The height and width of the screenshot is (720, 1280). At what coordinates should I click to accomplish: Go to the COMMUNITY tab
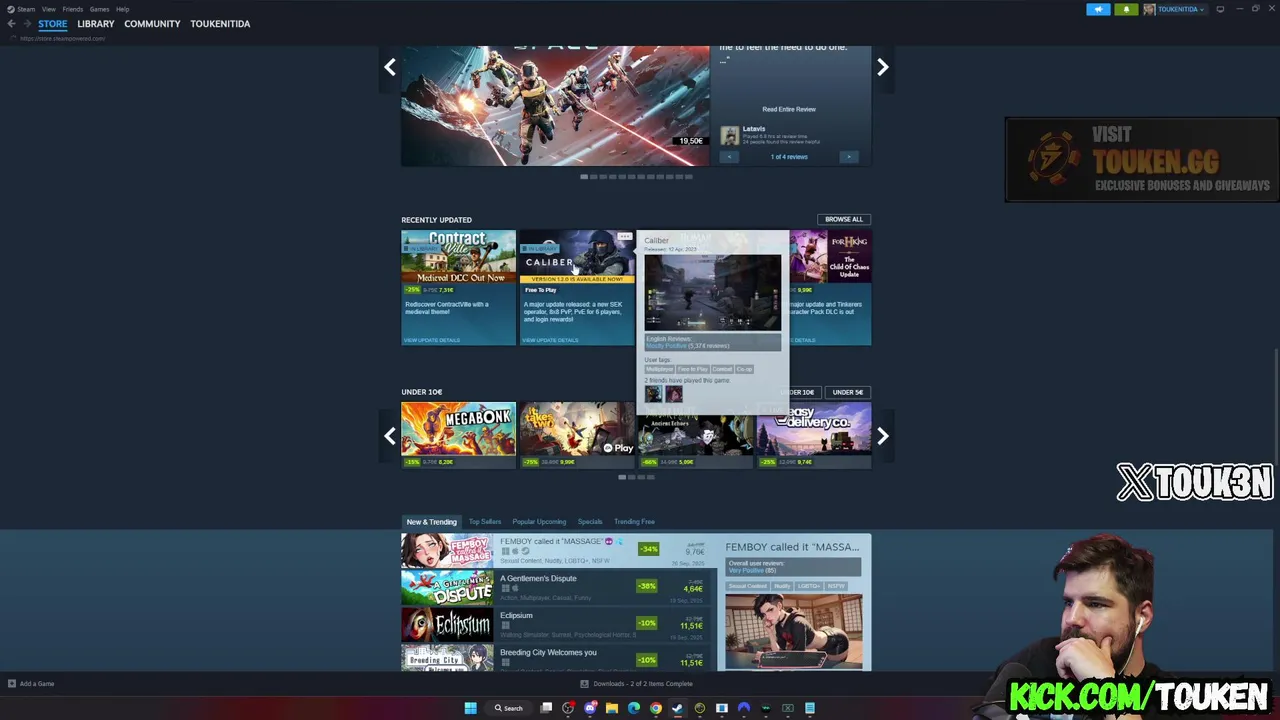click(152, 23)
